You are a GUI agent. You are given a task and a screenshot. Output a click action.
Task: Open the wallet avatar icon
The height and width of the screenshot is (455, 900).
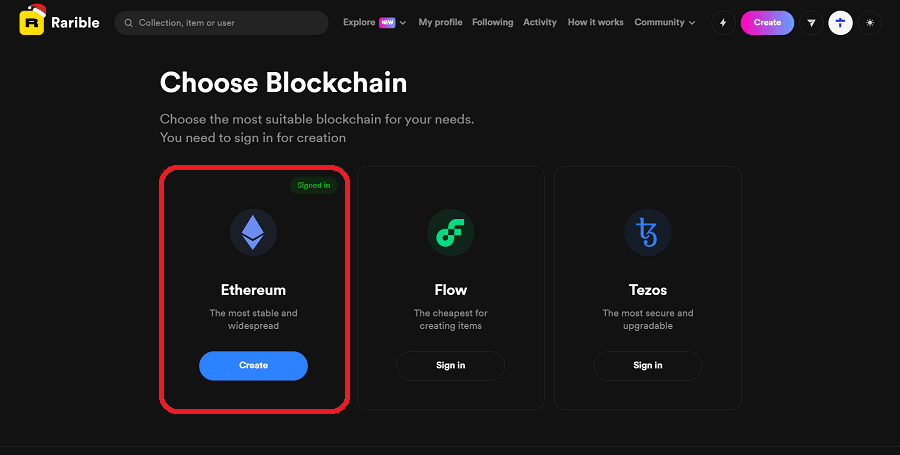pos(841,23)
